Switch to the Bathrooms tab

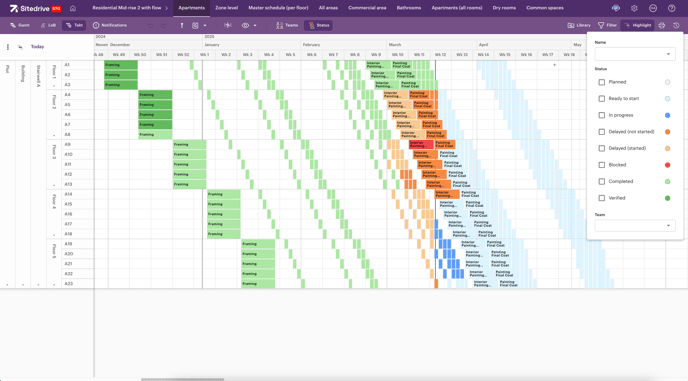pyautogui.click(x=408, y=8)
